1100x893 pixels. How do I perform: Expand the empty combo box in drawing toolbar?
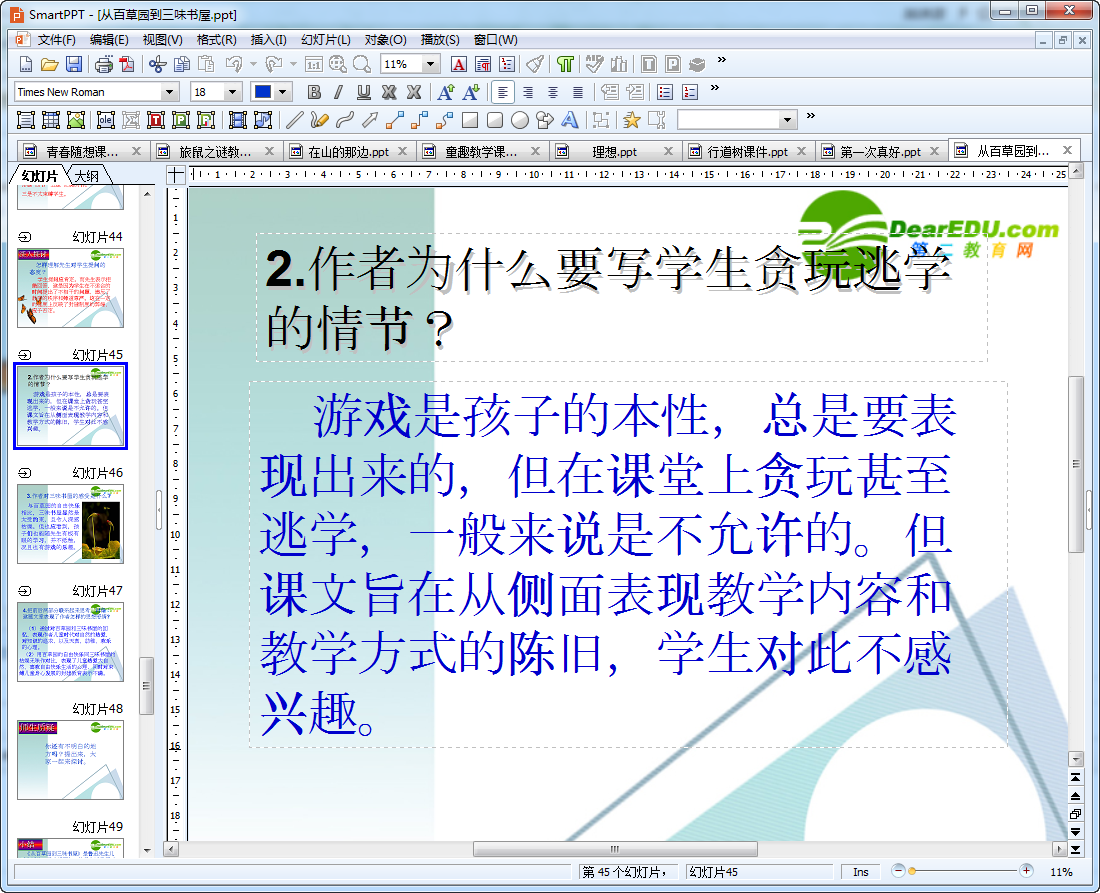[x=787, y=120]
